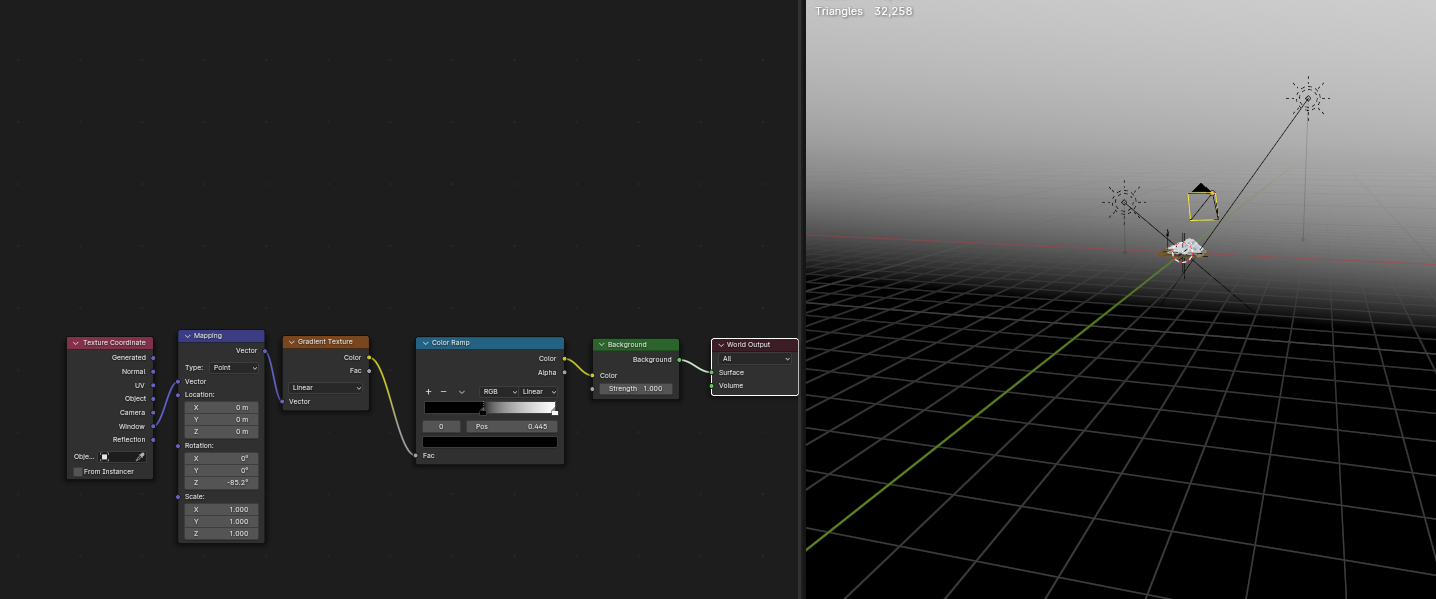
Task: Open the black stop color swatch
Action: 491,442
